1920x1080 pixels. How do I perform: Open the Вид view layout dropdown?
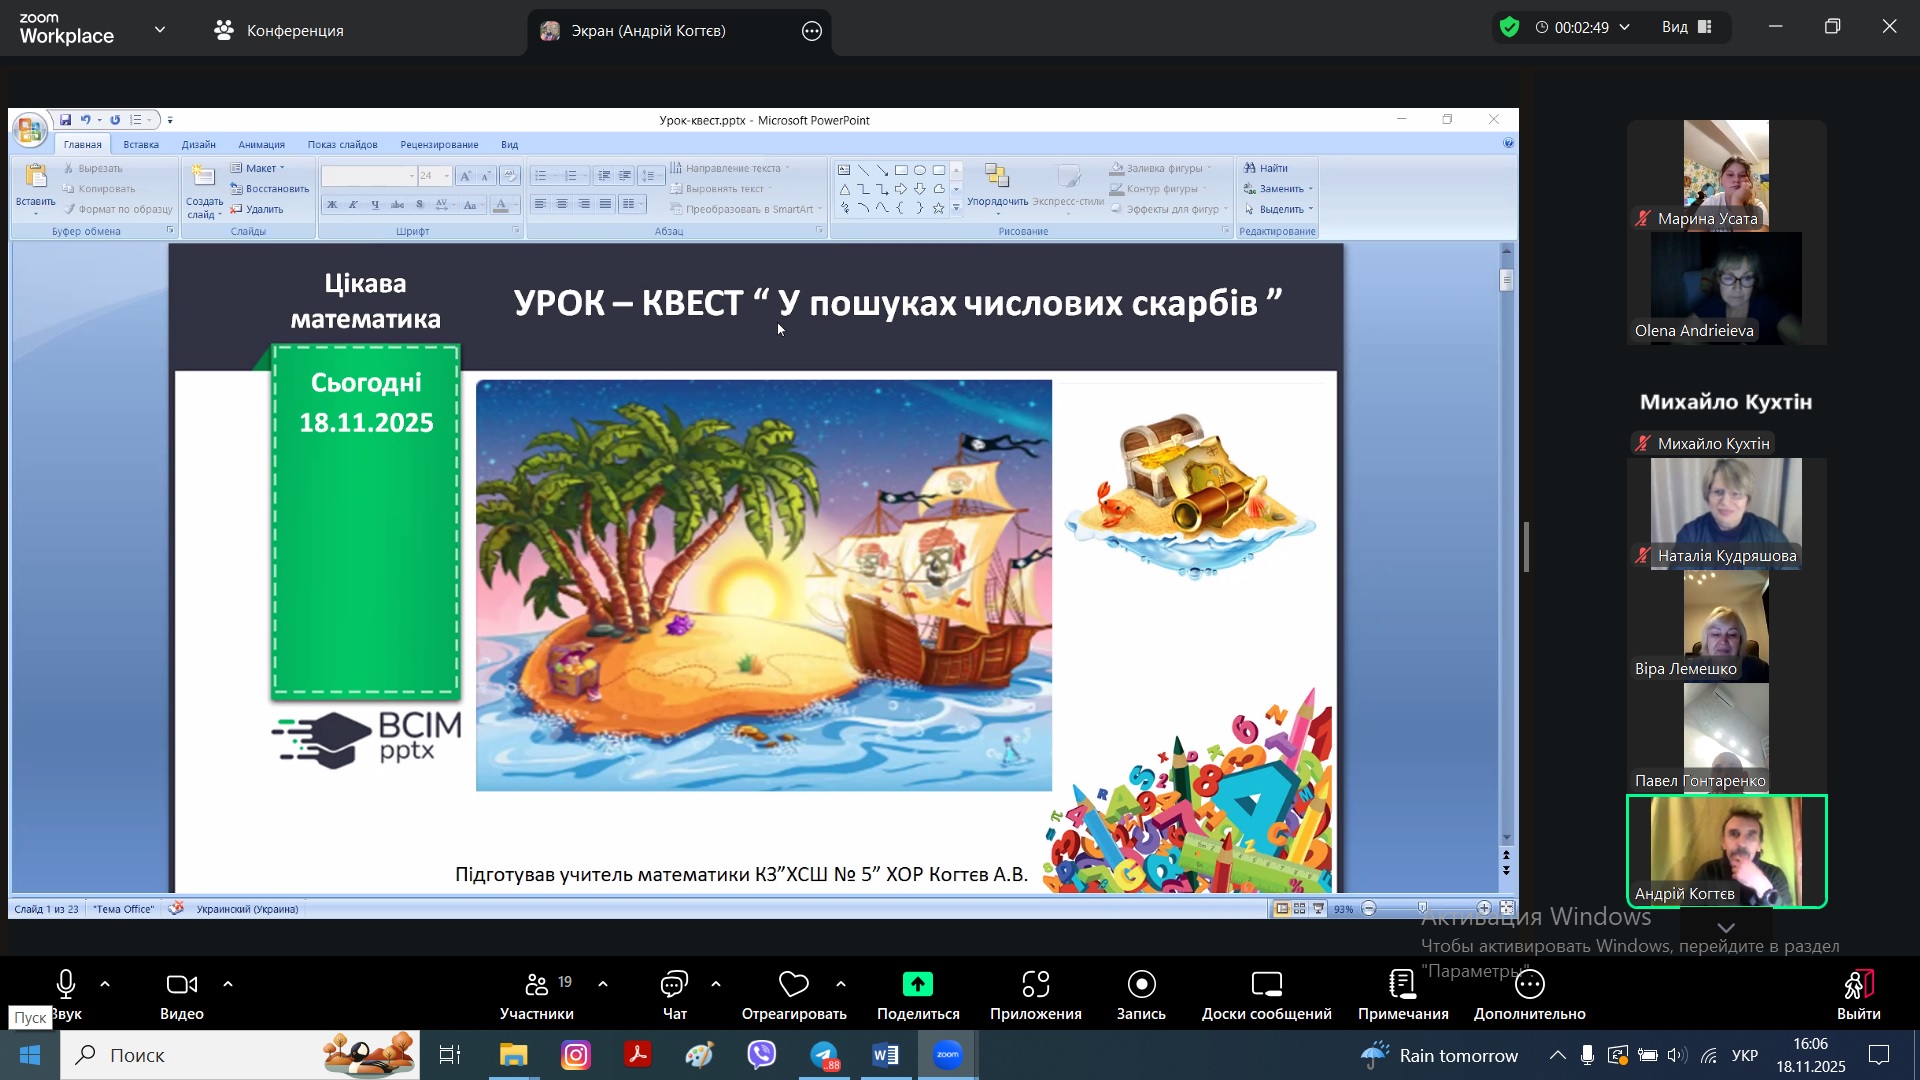click(x=1688, y=27)
